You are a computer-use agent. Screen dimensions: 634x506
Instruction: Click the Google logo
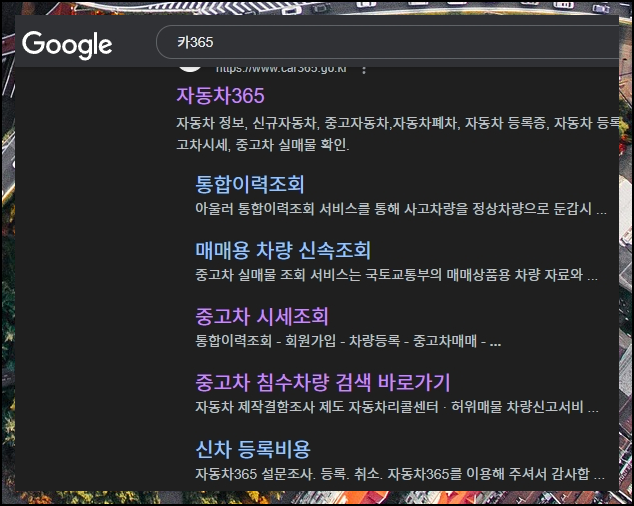pos(67,44)
